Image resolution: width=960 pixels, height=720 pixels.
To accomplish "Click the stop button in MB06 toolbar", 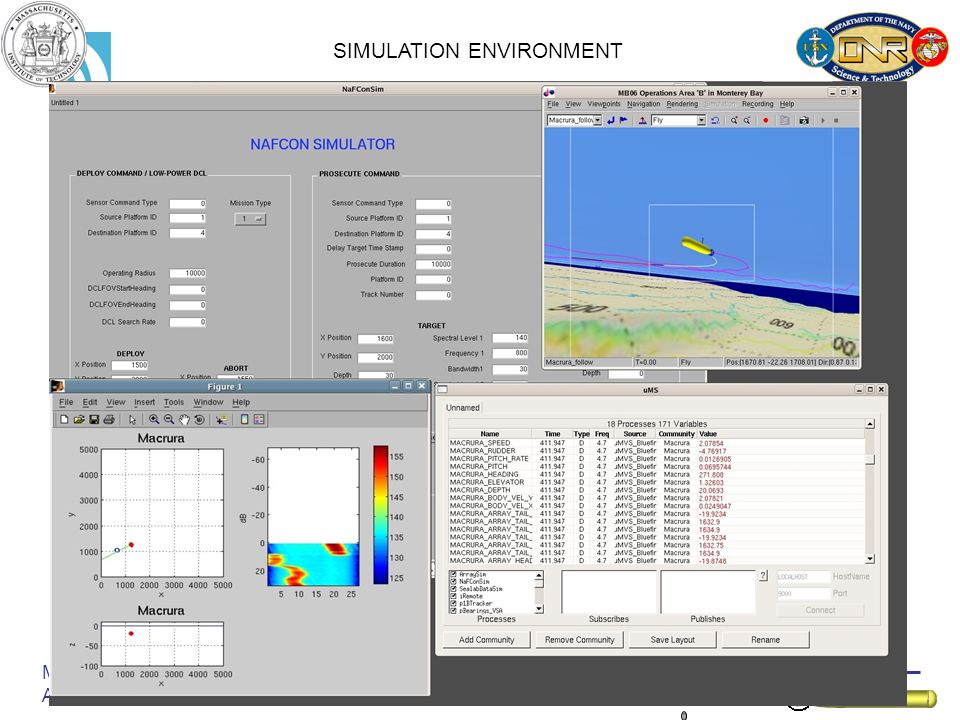I will (x=836, y=121).
